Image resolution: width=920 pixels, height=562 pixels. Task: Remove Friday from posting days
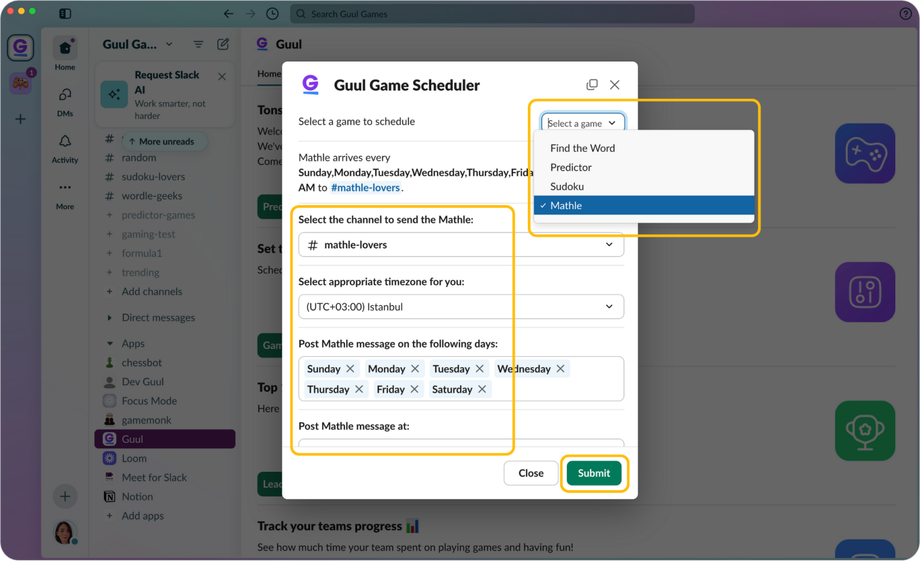414,389
